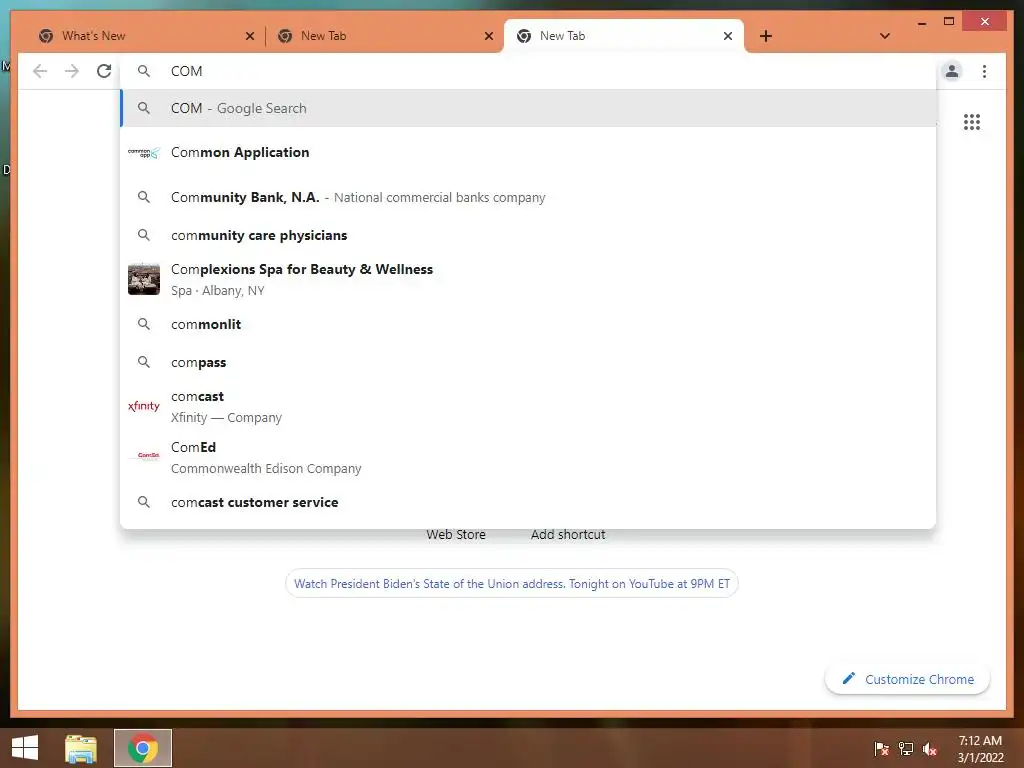Open a new tab with plus button
The width and height of the screenshot is (1024, 768).
[x=766, y=36]
